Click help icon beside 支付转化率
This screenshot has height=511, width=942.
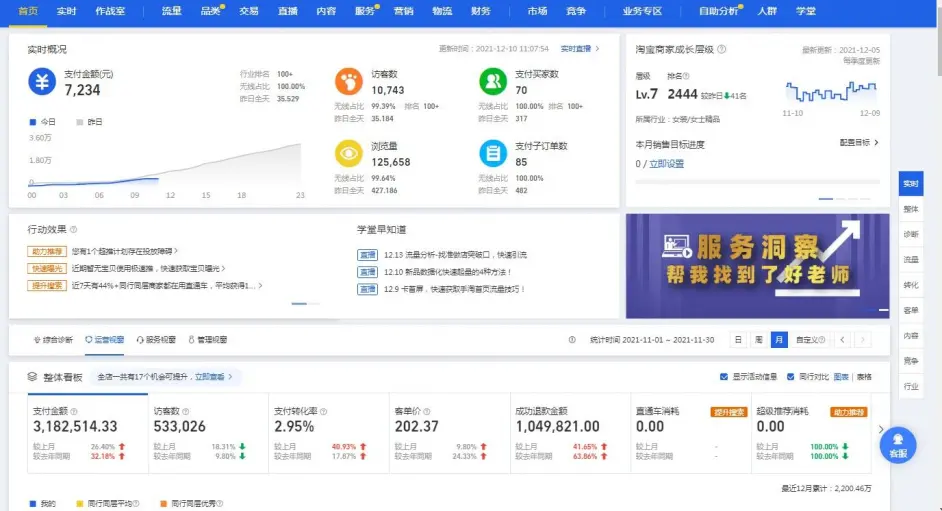[323, 411]
